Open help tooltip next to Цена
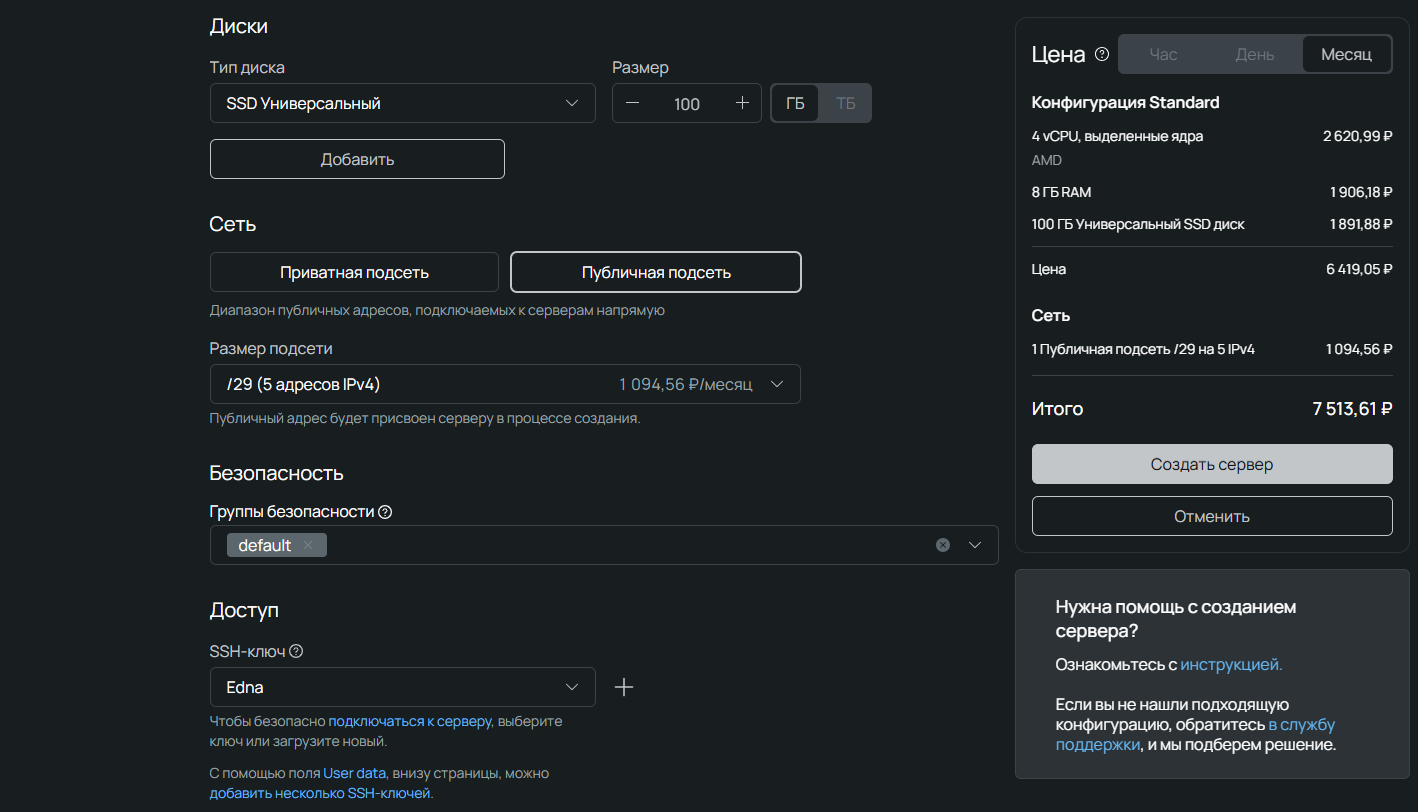1418x812 pixels. [1102, 55]
